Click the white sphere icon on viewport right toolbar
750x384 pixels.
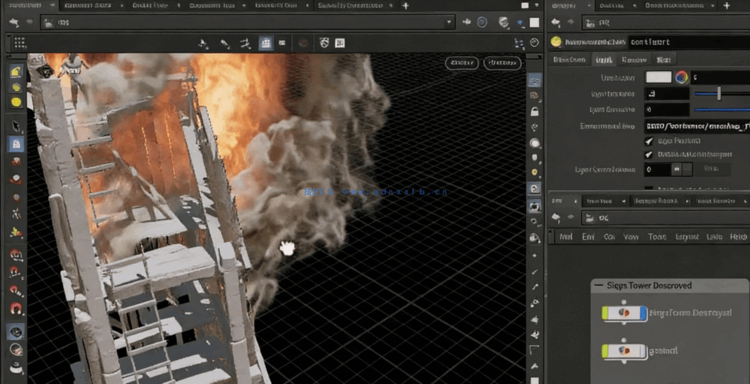point(535,143)
